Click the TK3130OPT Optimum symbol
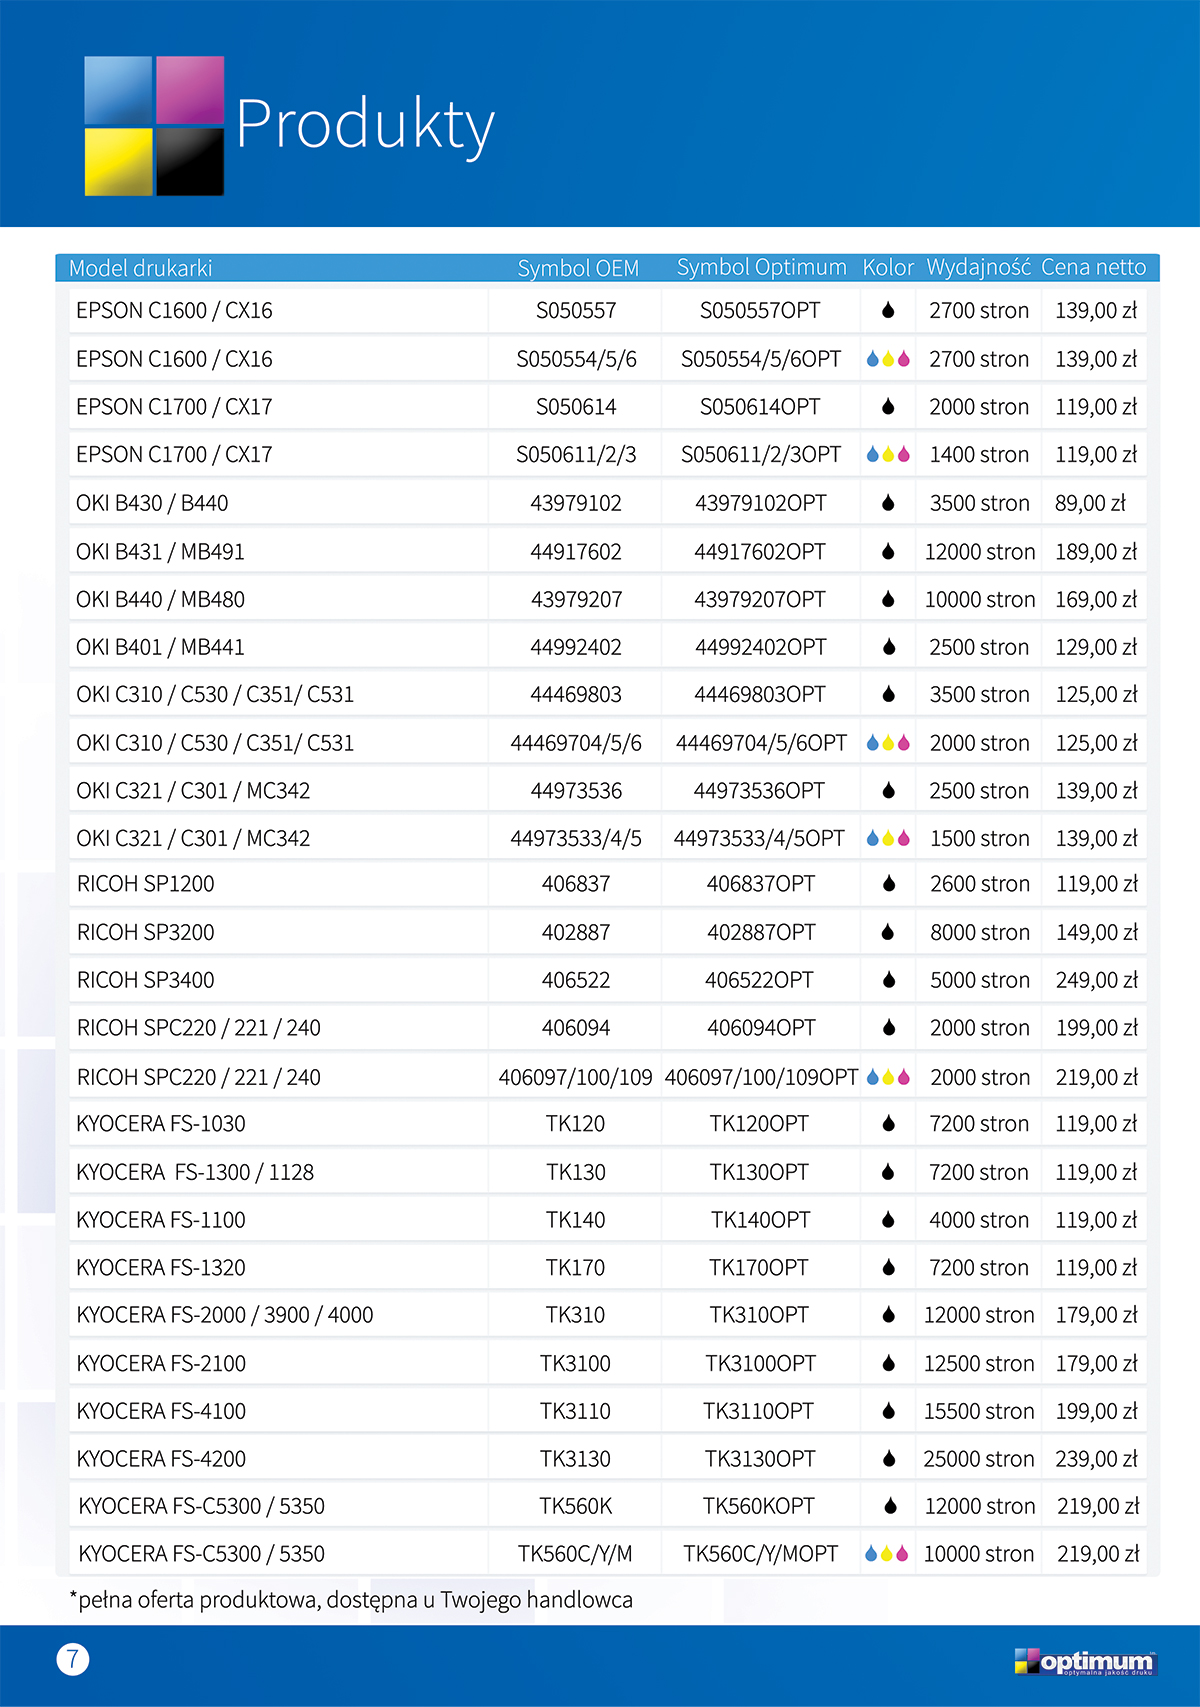 760,1459
